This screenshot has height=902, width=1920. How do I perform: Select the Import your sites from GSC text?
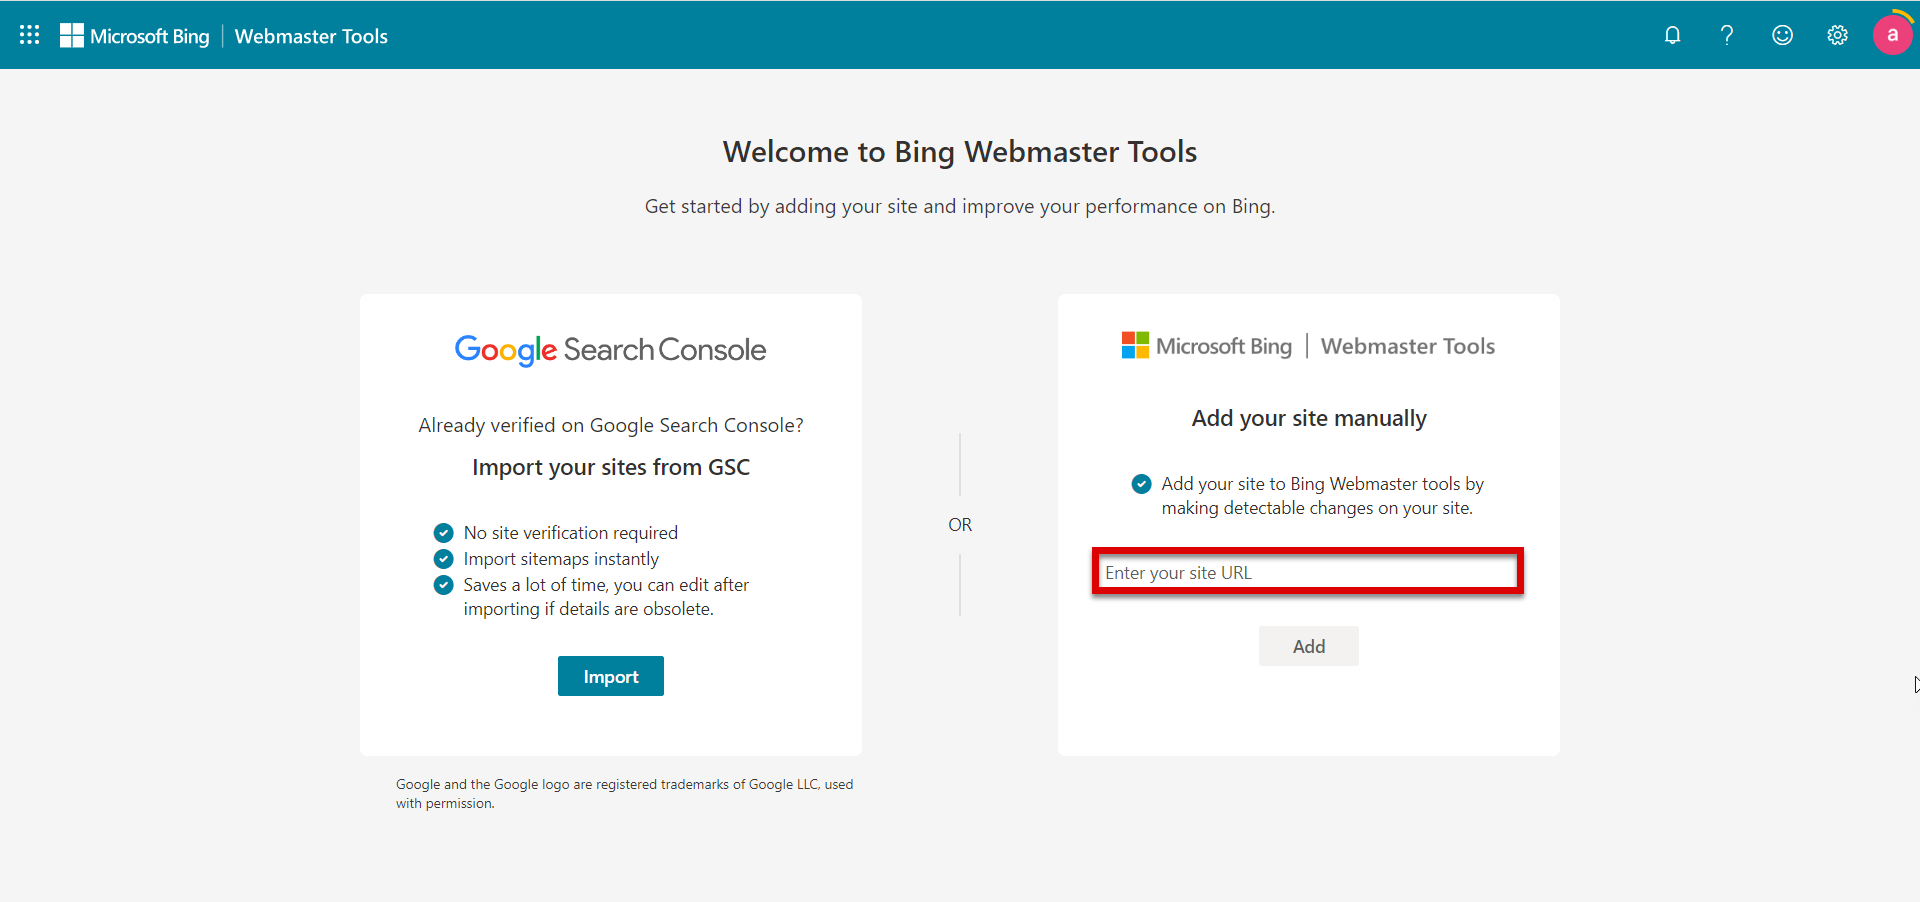(611, 467)
